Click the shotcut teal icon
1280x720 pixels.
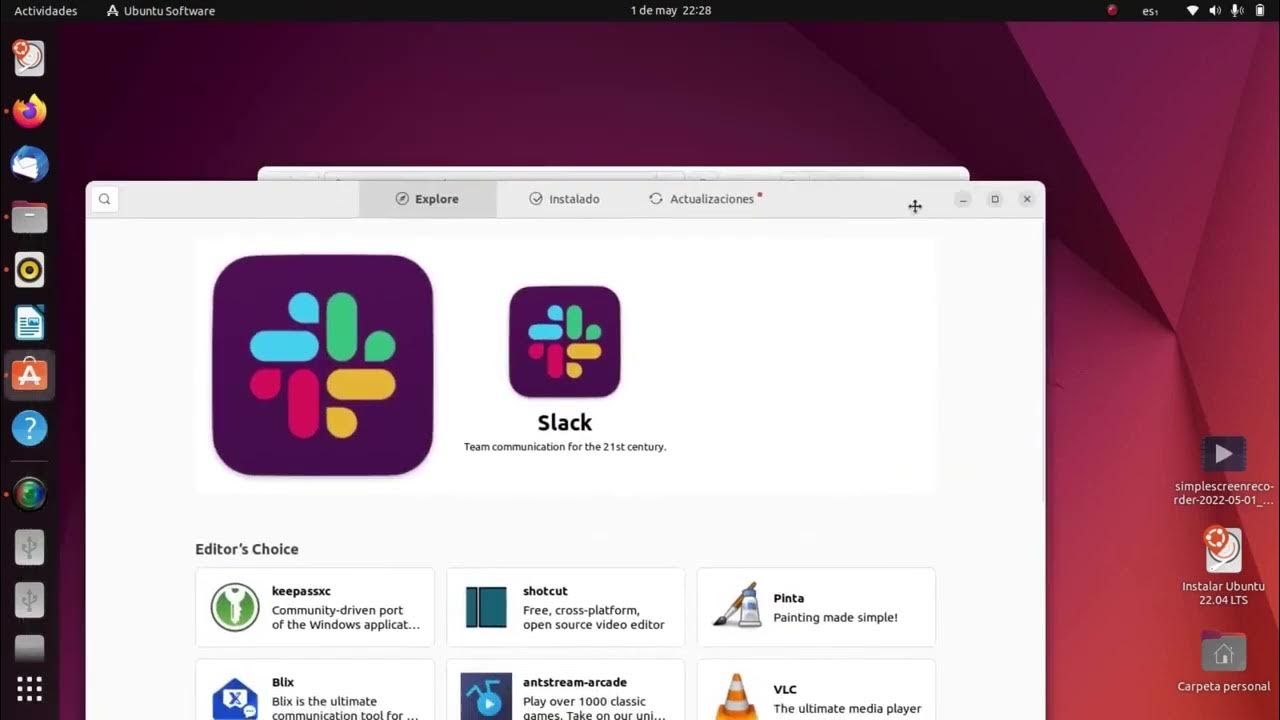coord(486,607)
